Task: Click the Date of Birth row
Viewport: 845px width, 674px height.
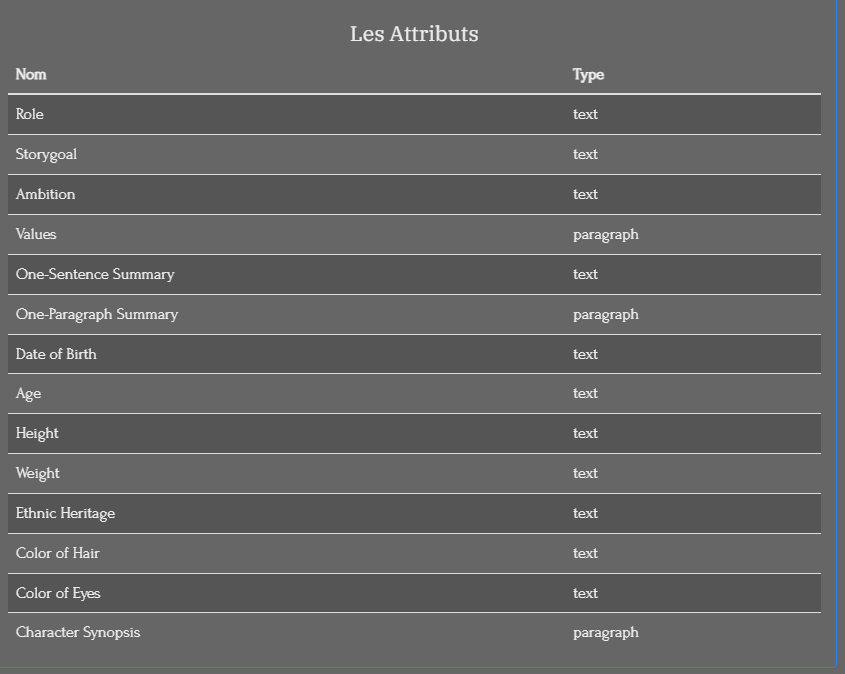Action: coord(414,354)
